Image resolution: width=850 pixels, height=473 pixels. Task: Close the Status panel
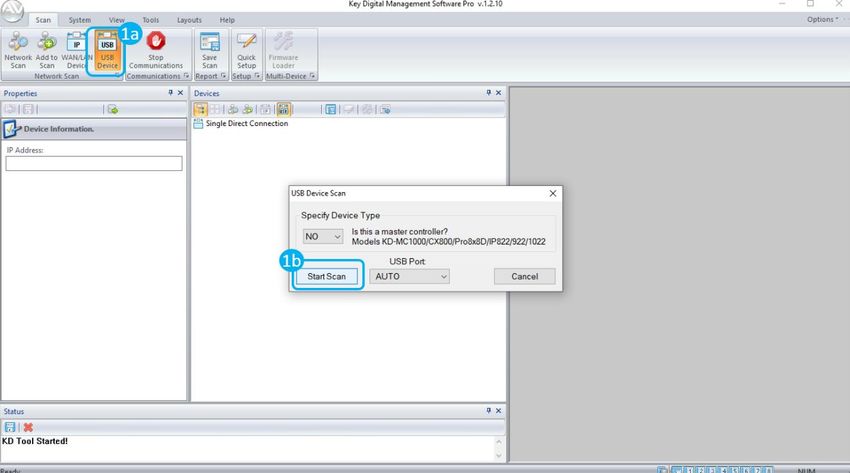click(x=499, y=411)
